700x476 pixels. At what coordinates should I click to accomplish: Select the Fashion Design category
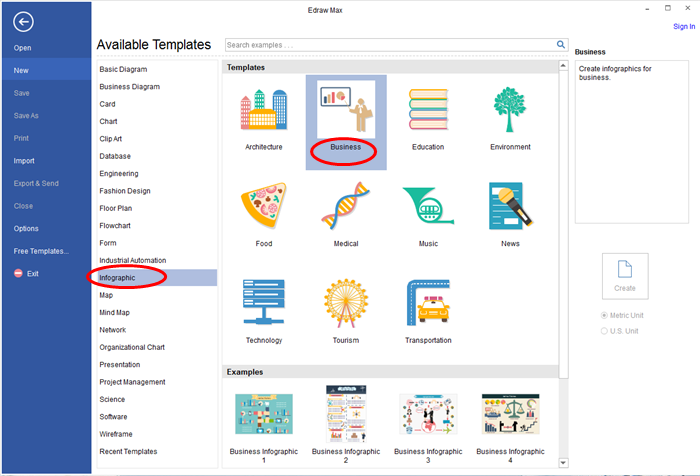[125, 191]
